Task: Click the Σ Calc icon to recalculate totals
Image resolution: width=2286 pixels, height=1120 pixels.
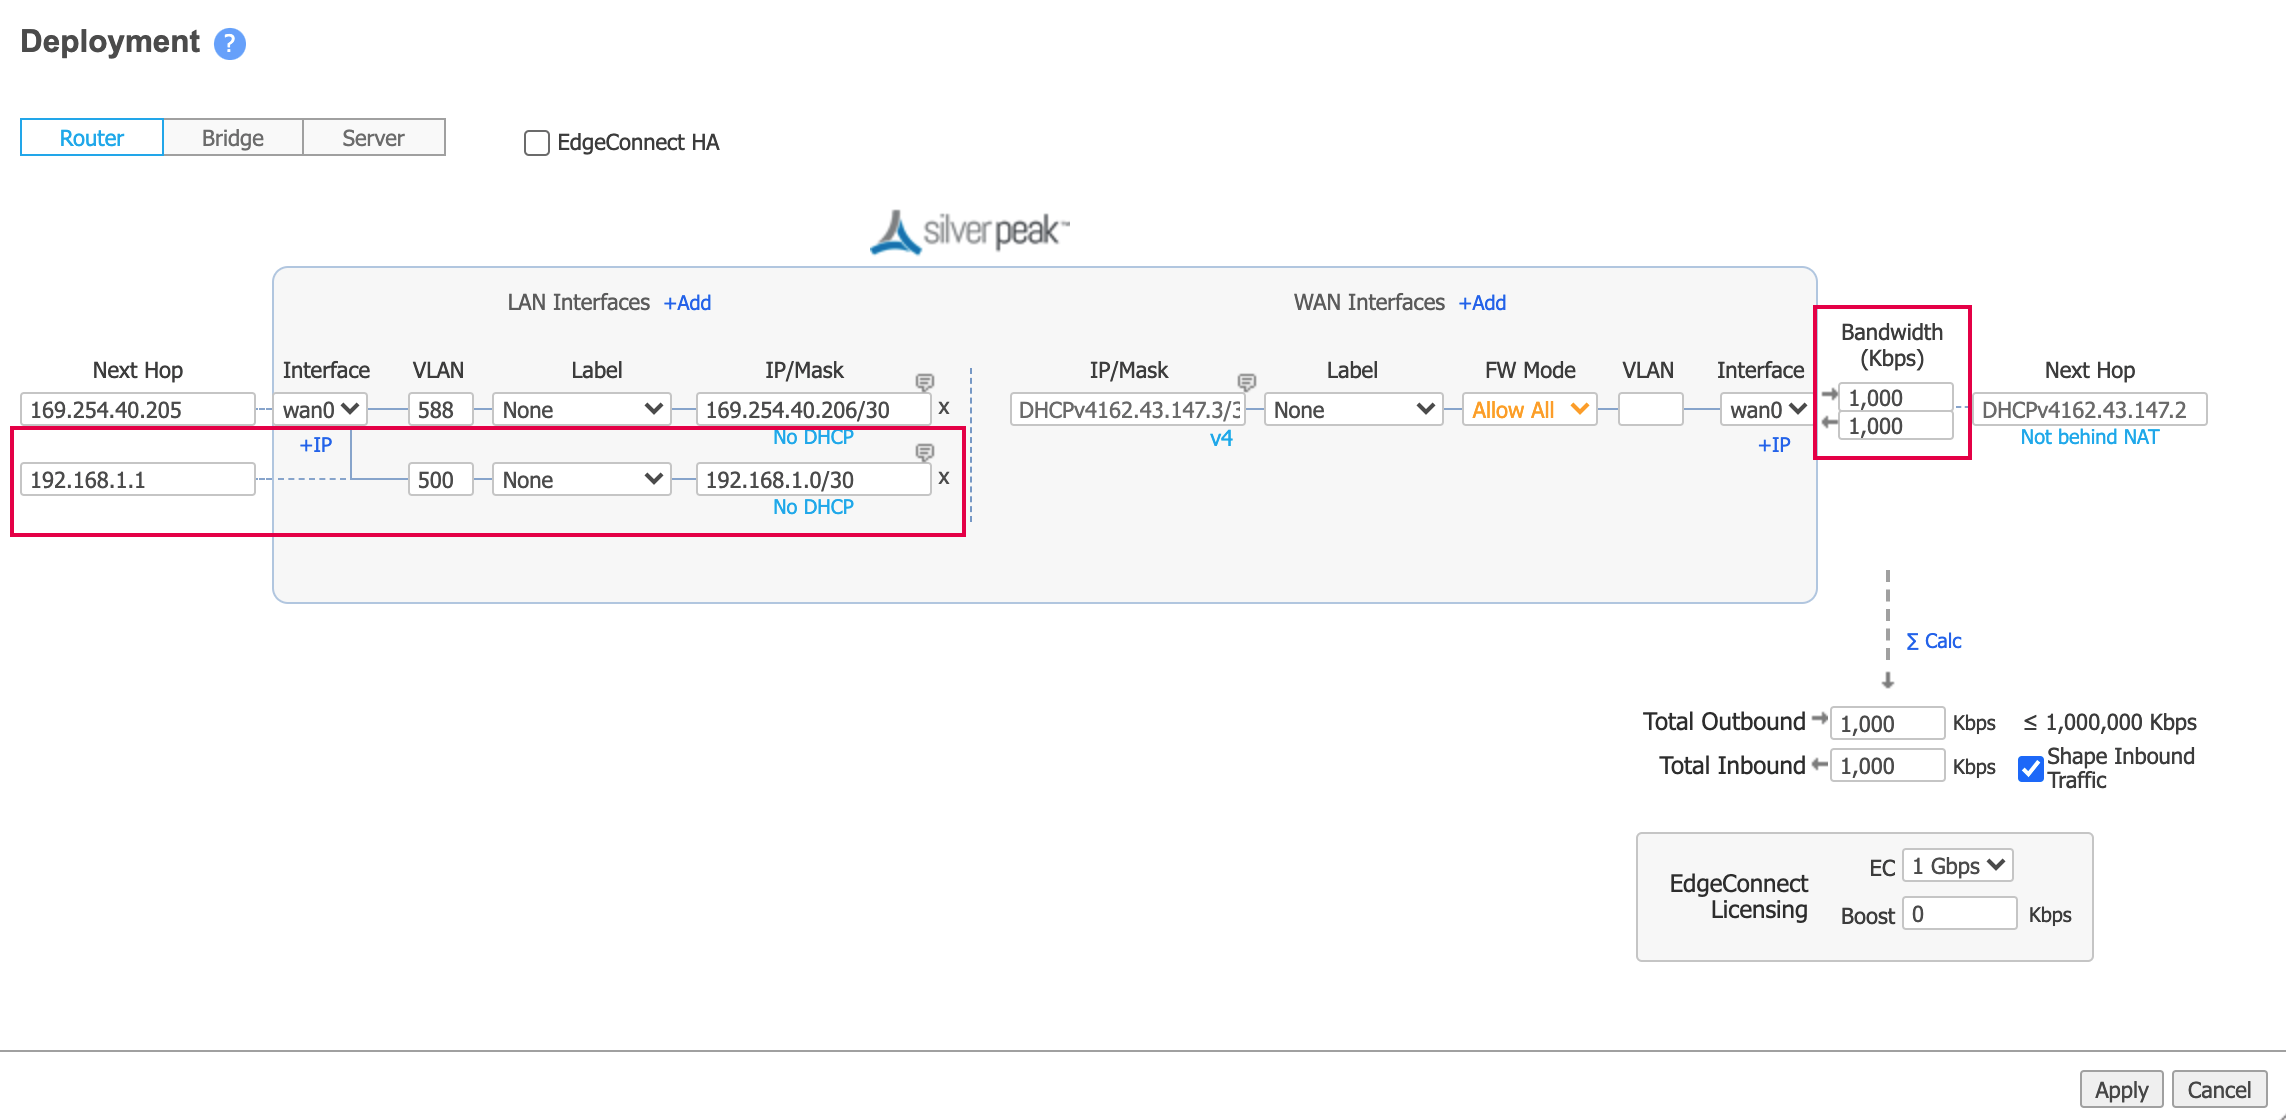Action: [x=1932, y=640]
